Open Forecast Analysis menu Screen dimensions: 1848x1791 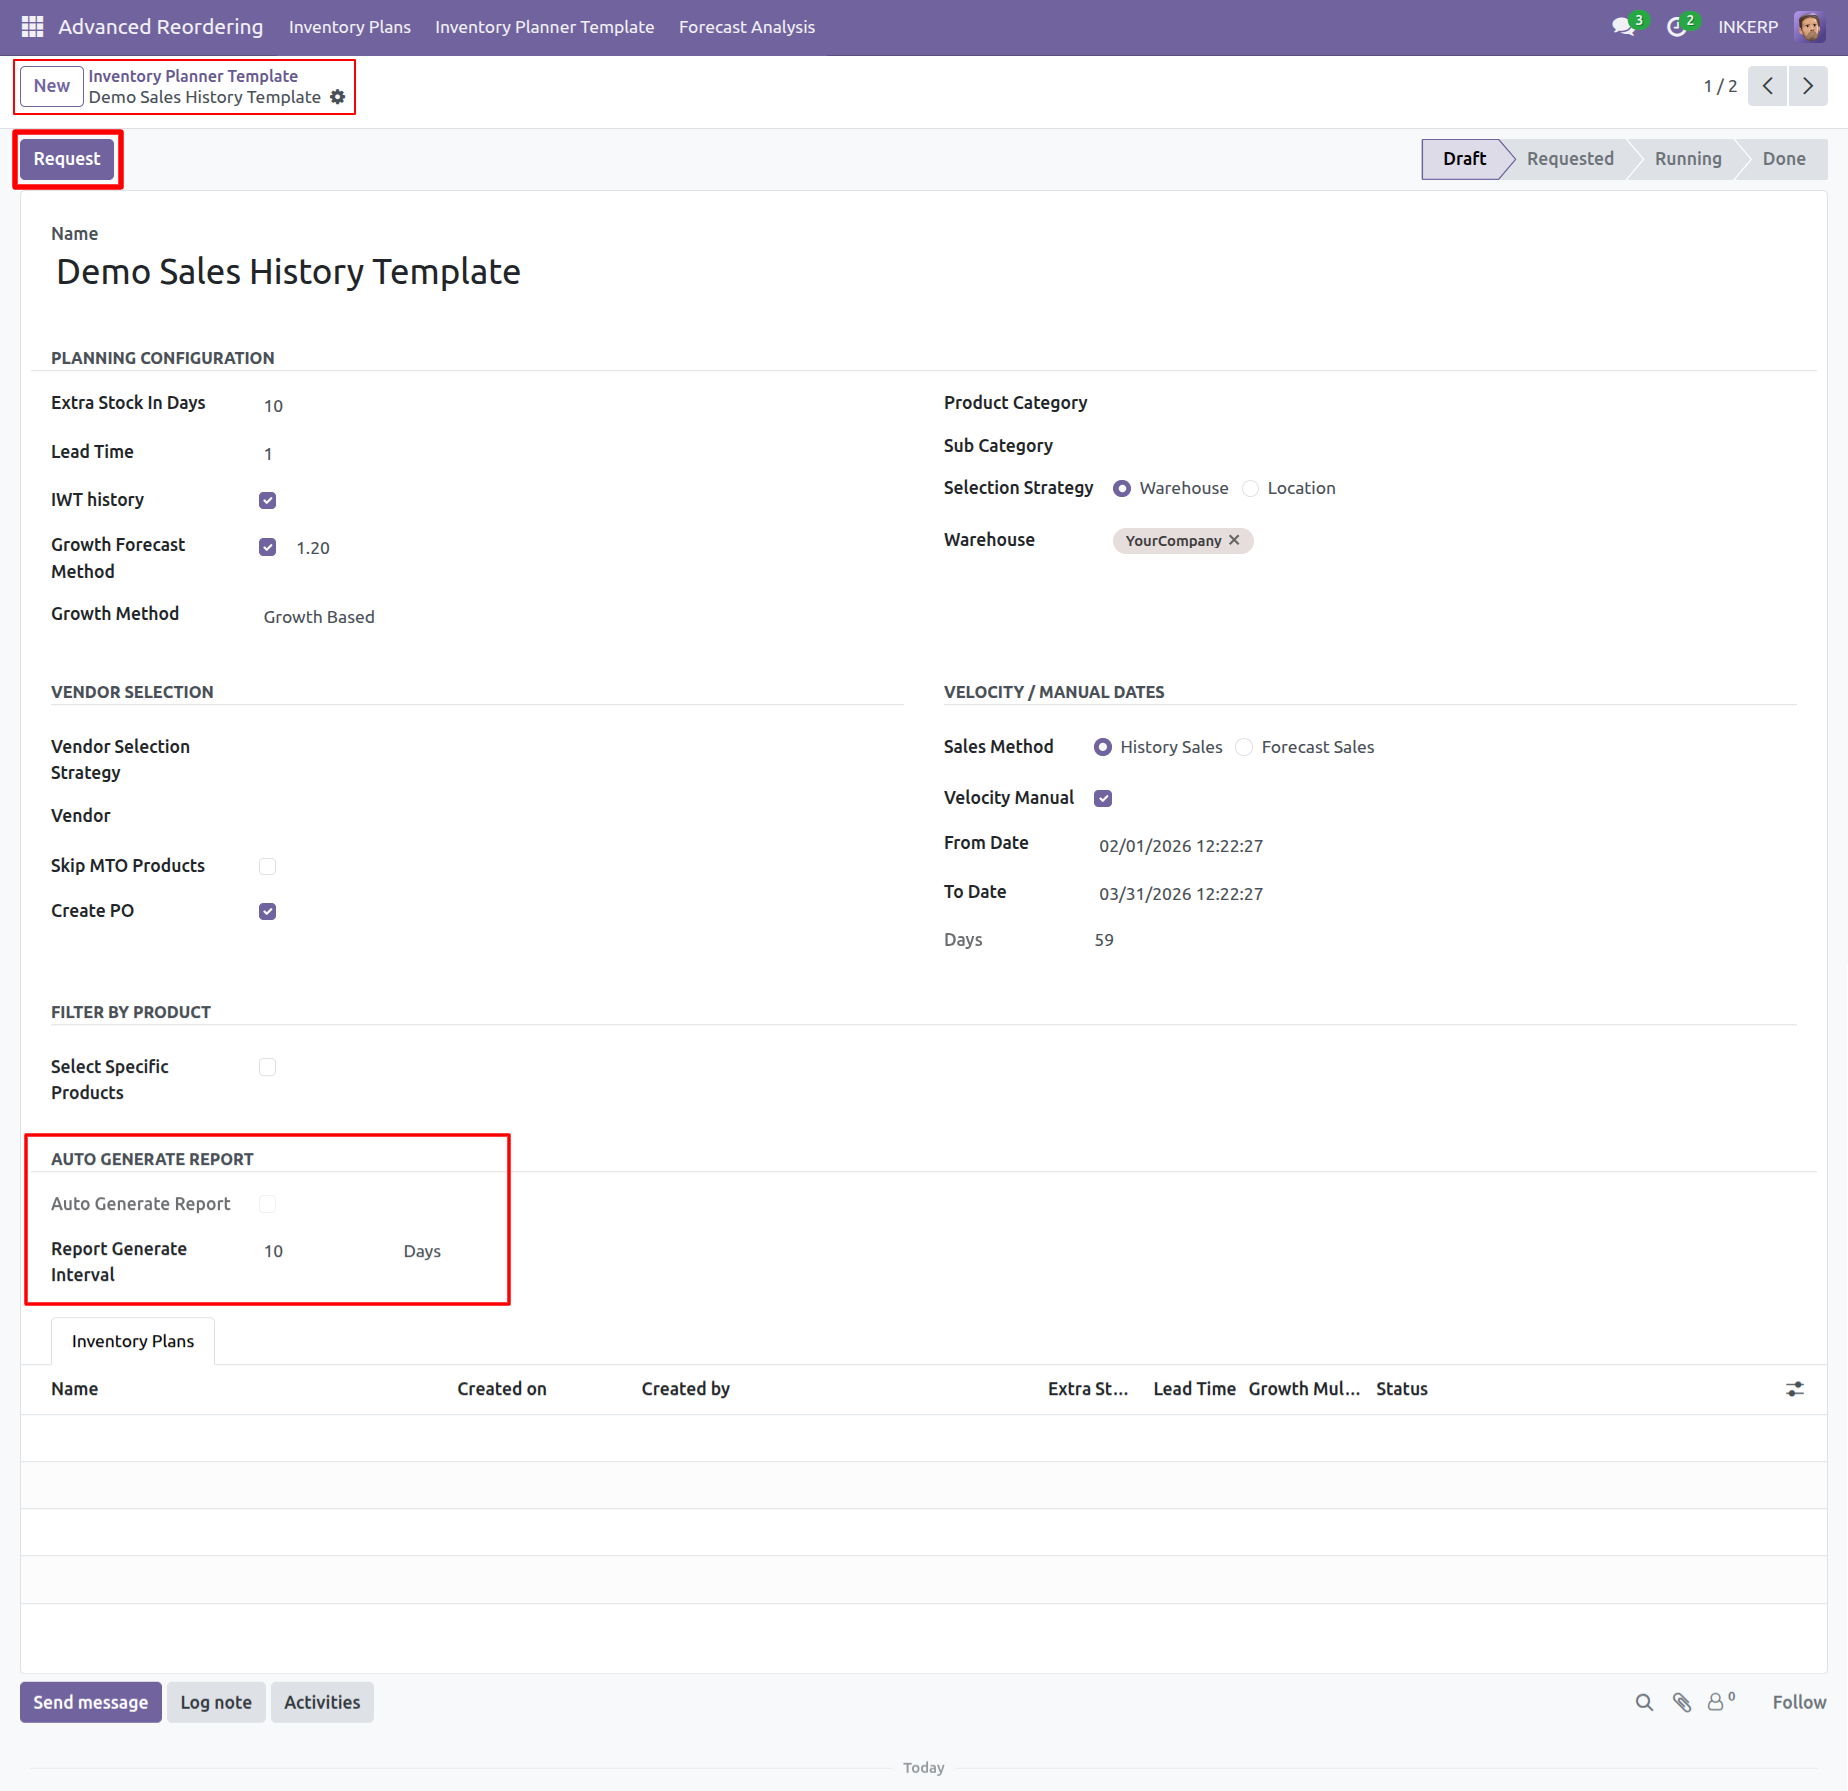point(746,27)
